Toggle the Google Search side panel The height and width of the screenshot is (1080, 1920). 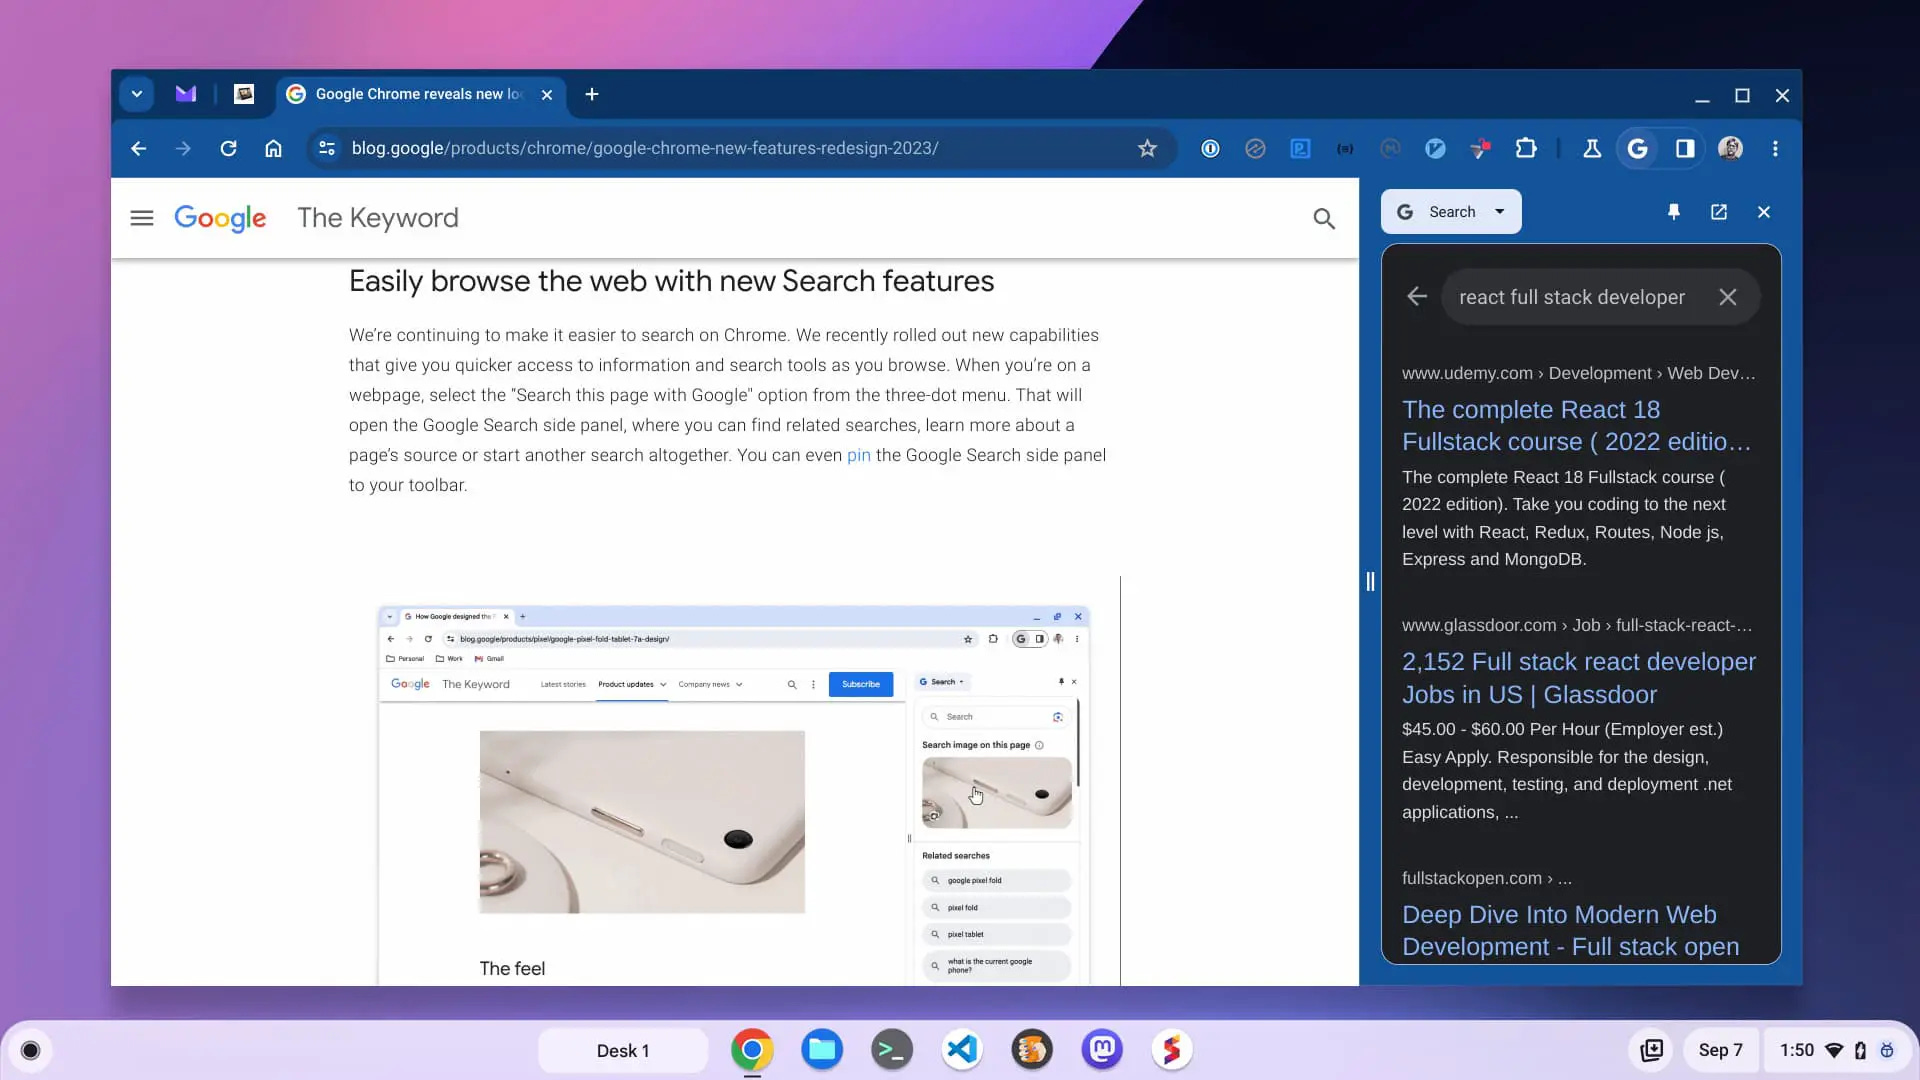(x=1637, y=149)
